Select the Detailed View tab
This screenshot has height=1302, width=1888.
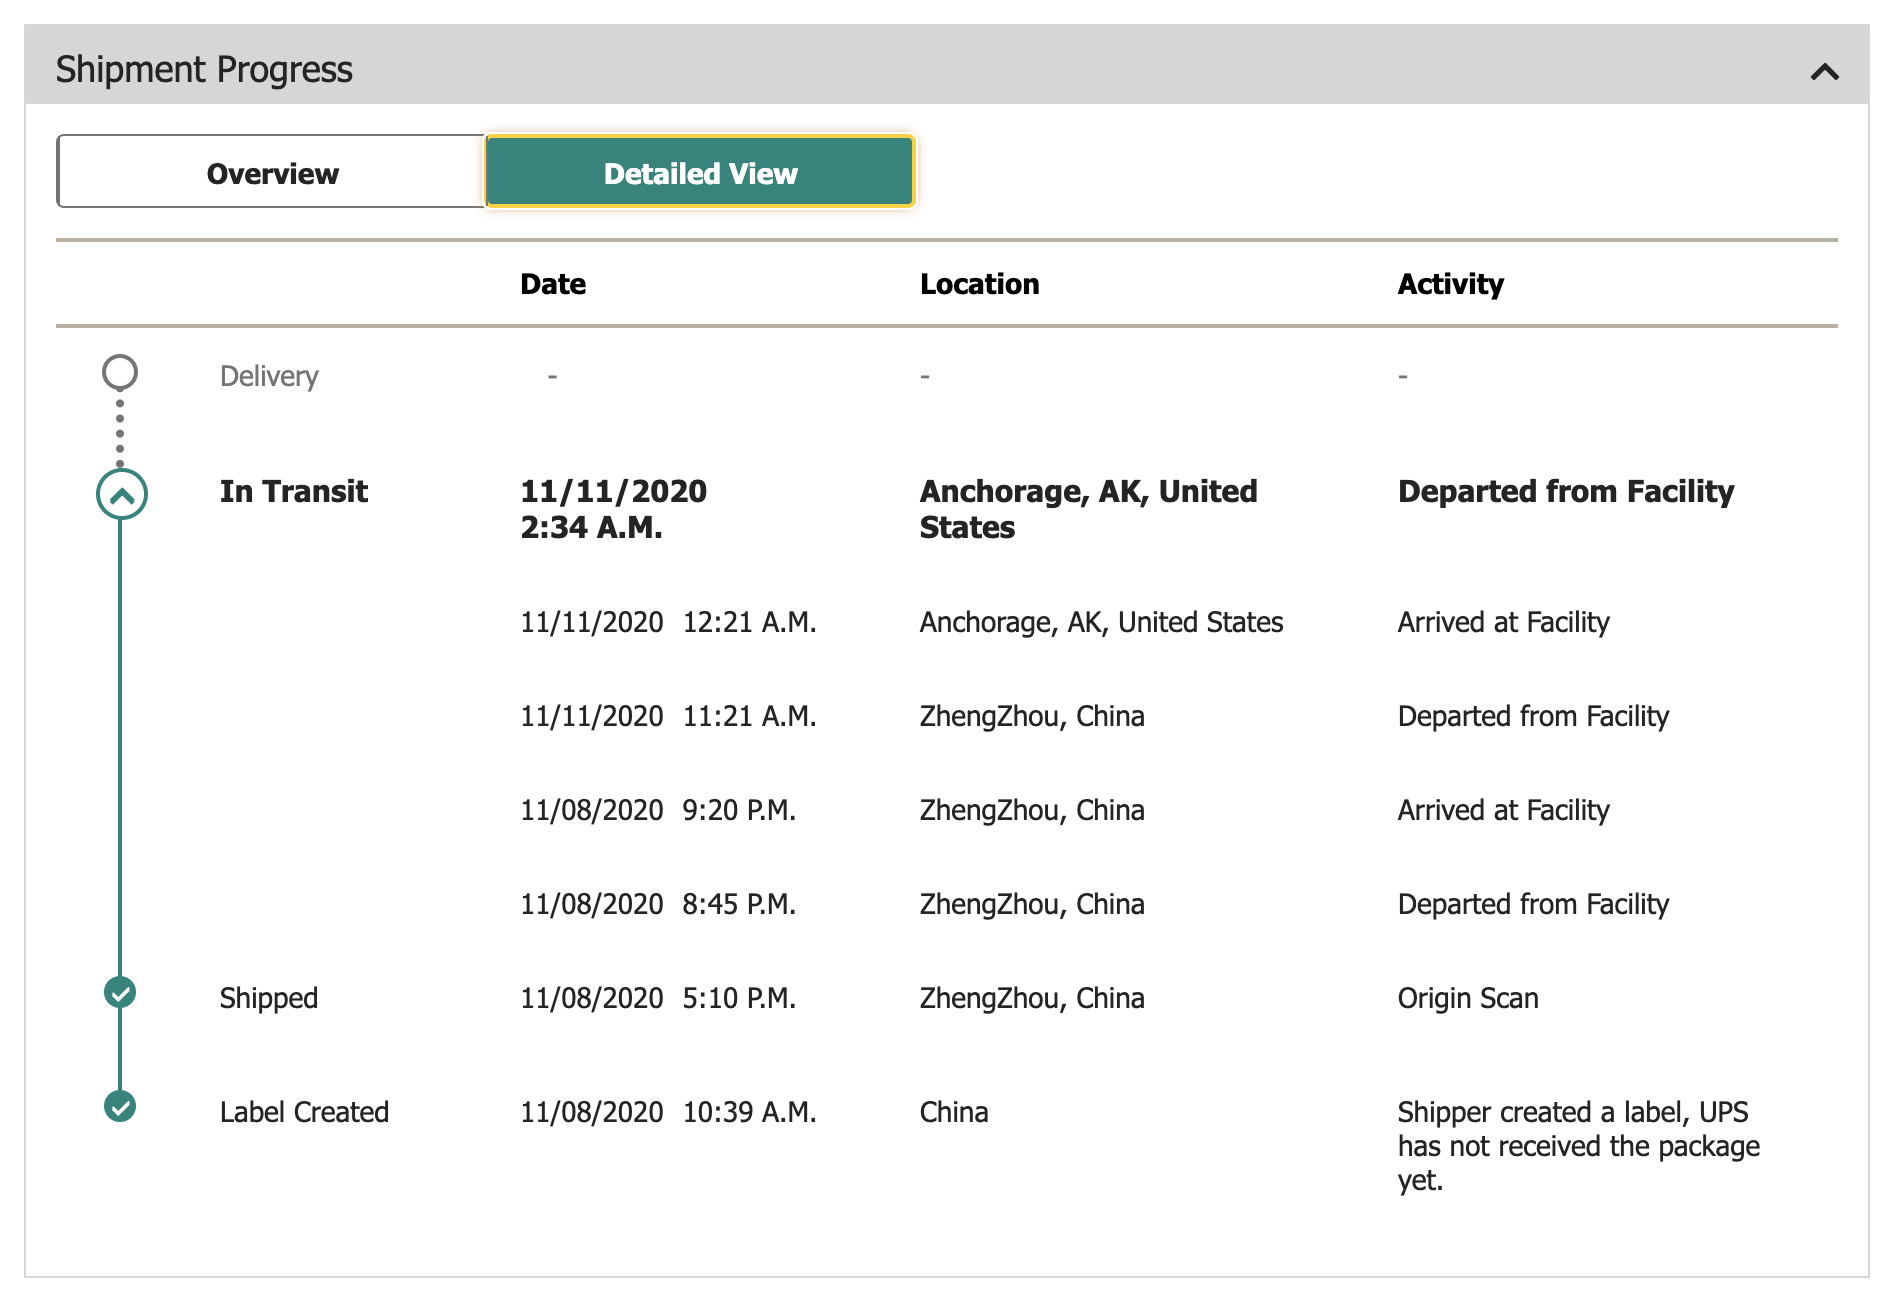click(x=700, y=173)
